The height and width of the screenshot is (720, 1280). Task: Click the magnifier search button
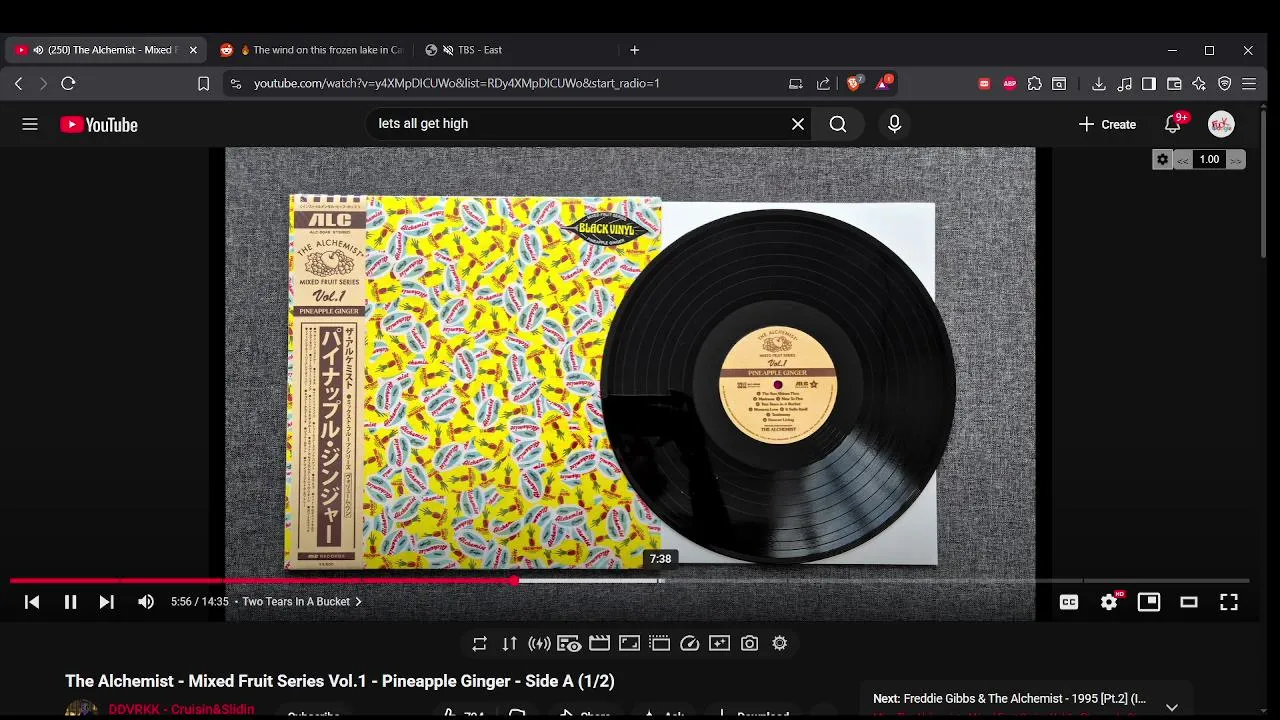click(x=838, y=124)
